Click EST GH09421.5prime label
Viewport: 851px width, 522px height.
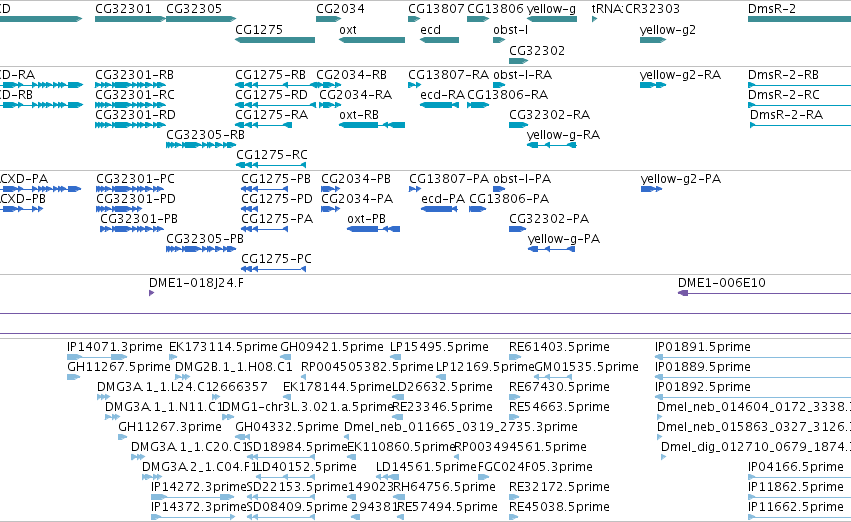tap(332, 347)
